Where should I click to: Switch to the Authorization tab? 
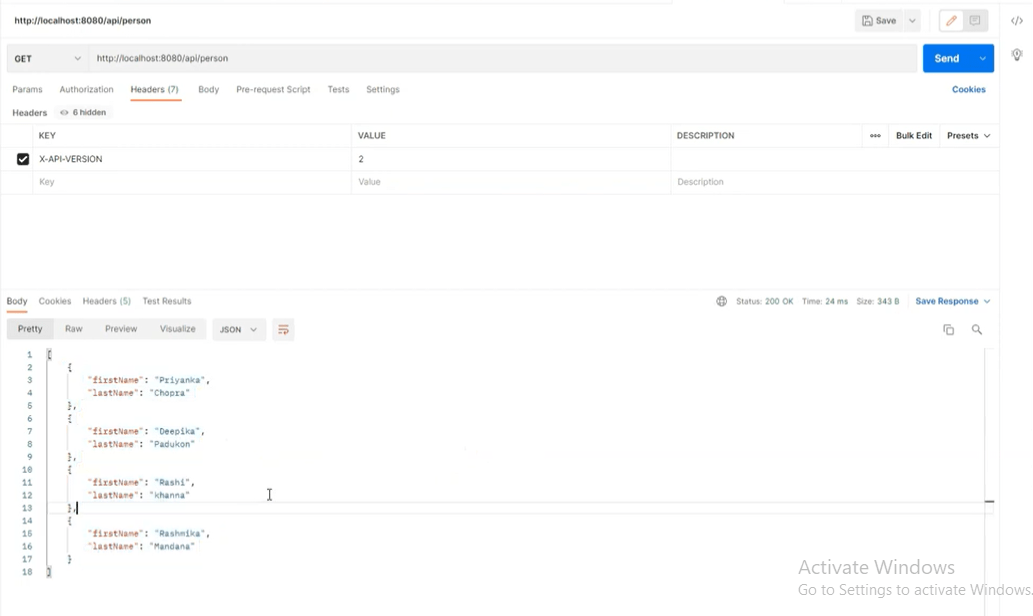coord(86,90)
